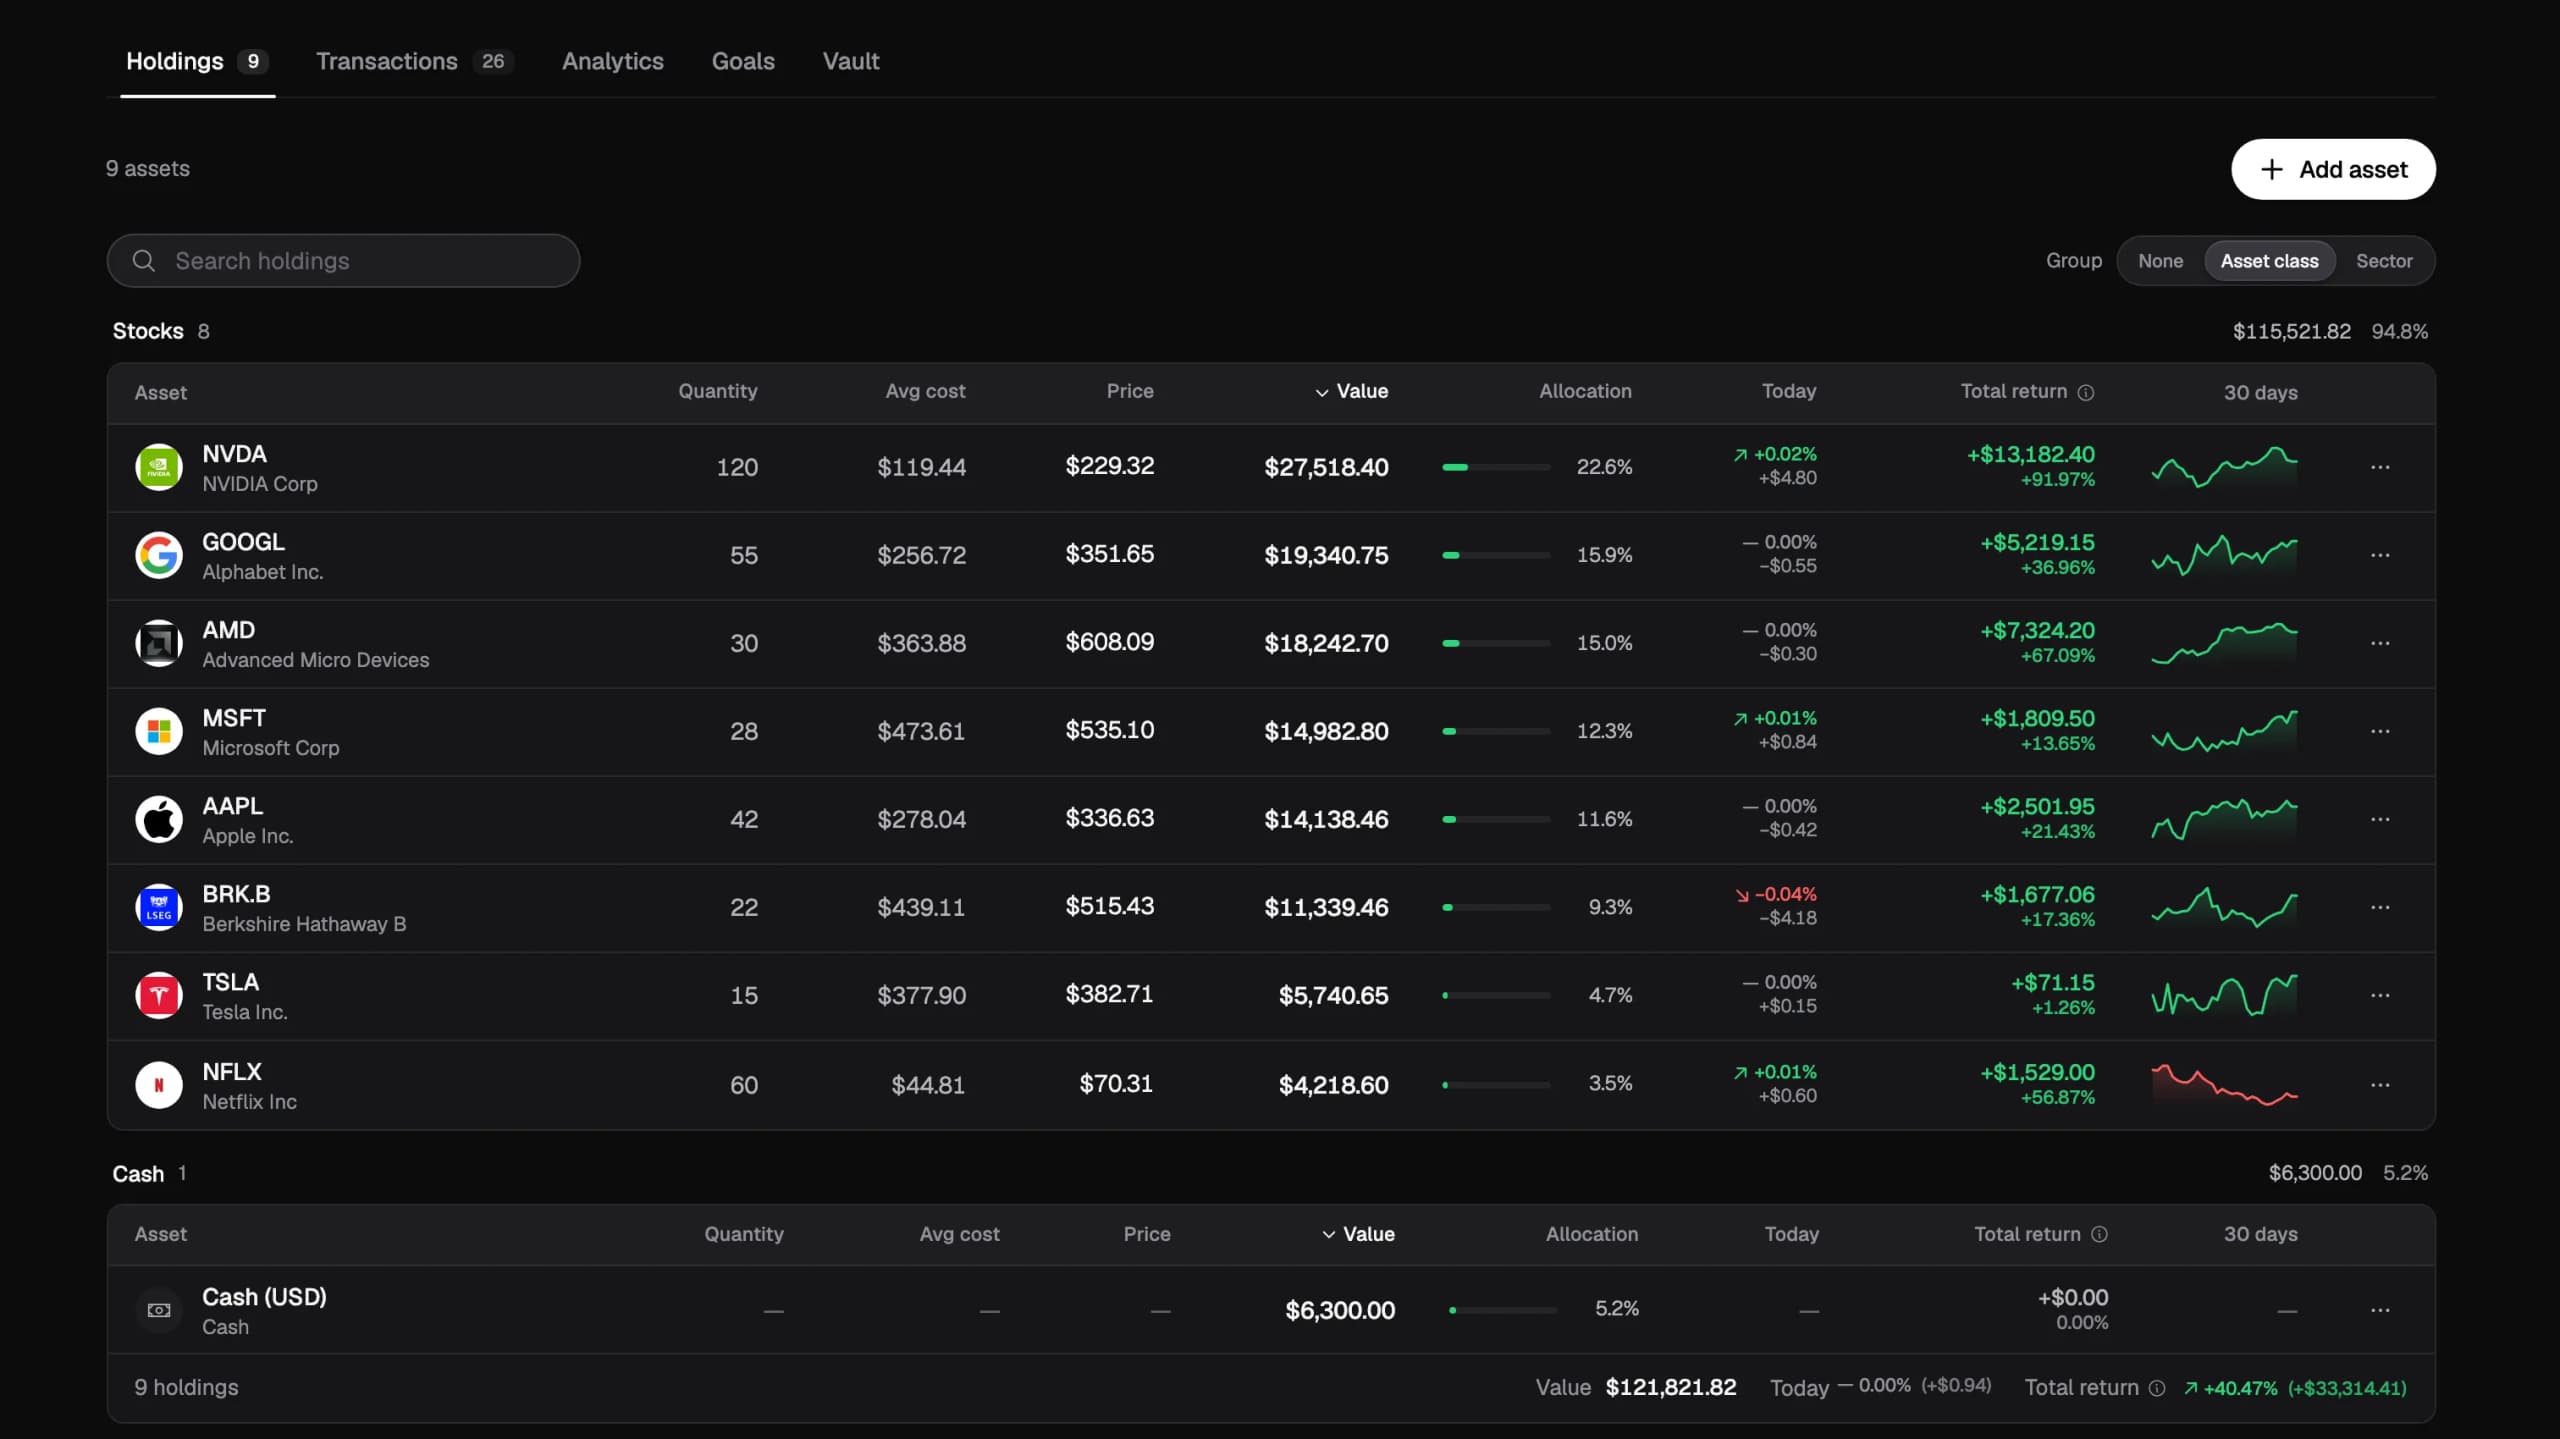Screen dimensions: 2560x1439
Task: Sort Cash table by Value column
Action: [x=1358, y=1234]
